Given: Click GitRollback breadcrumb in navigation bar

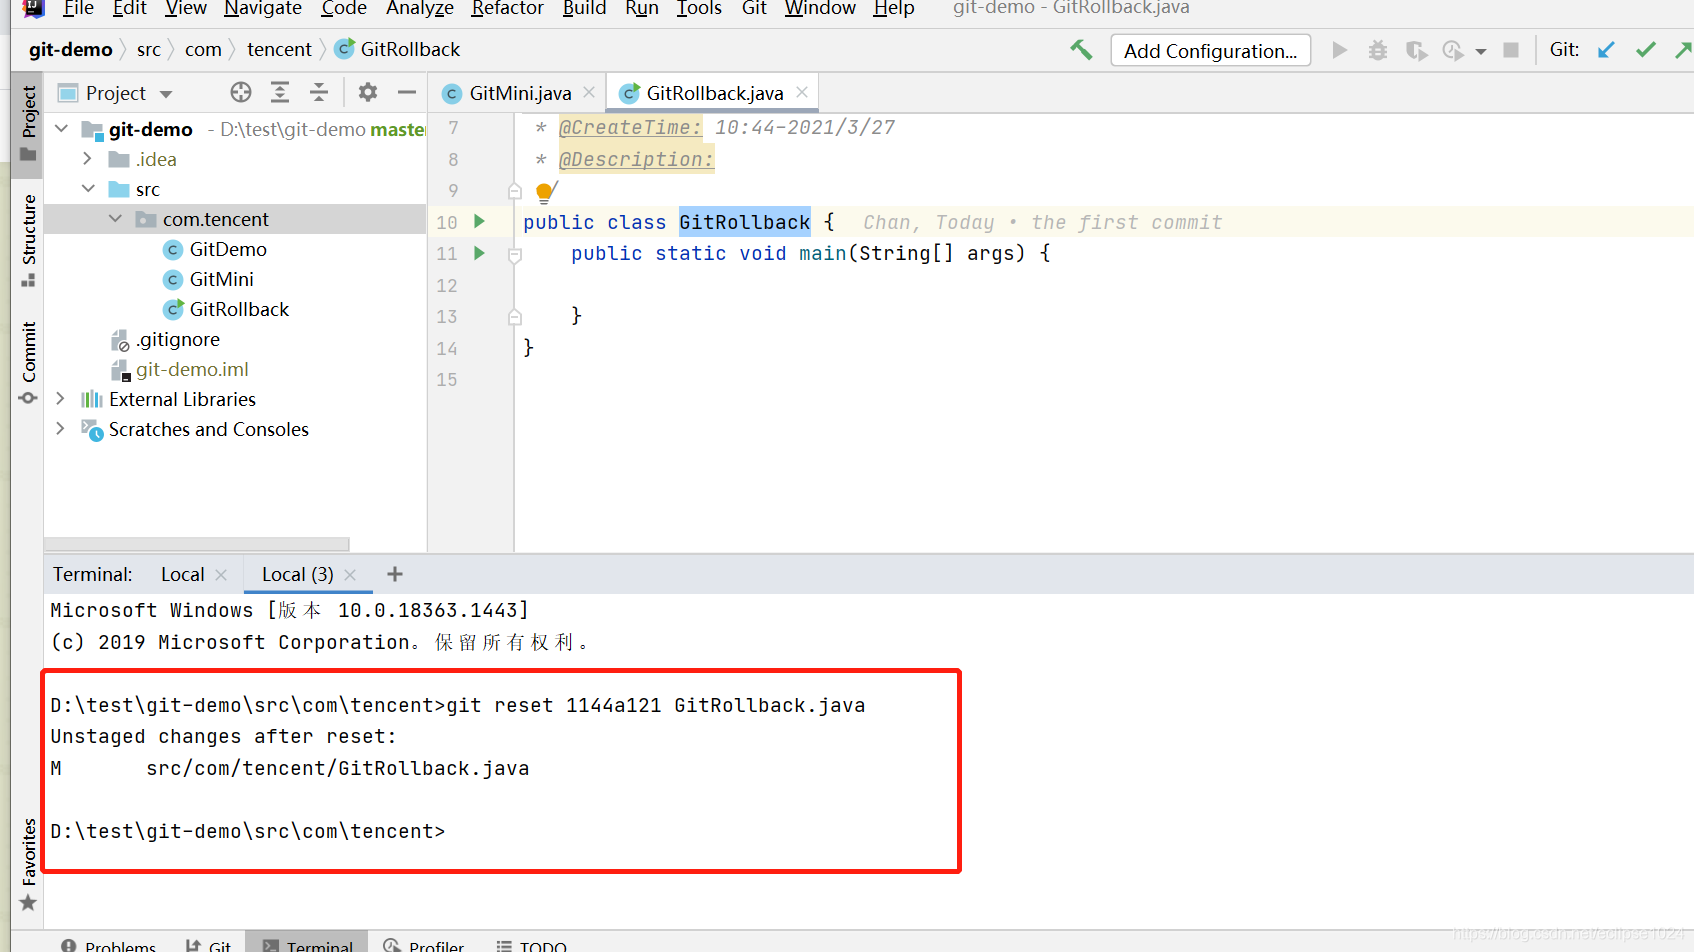Looking at the screenshot, I should click(398, 50).
